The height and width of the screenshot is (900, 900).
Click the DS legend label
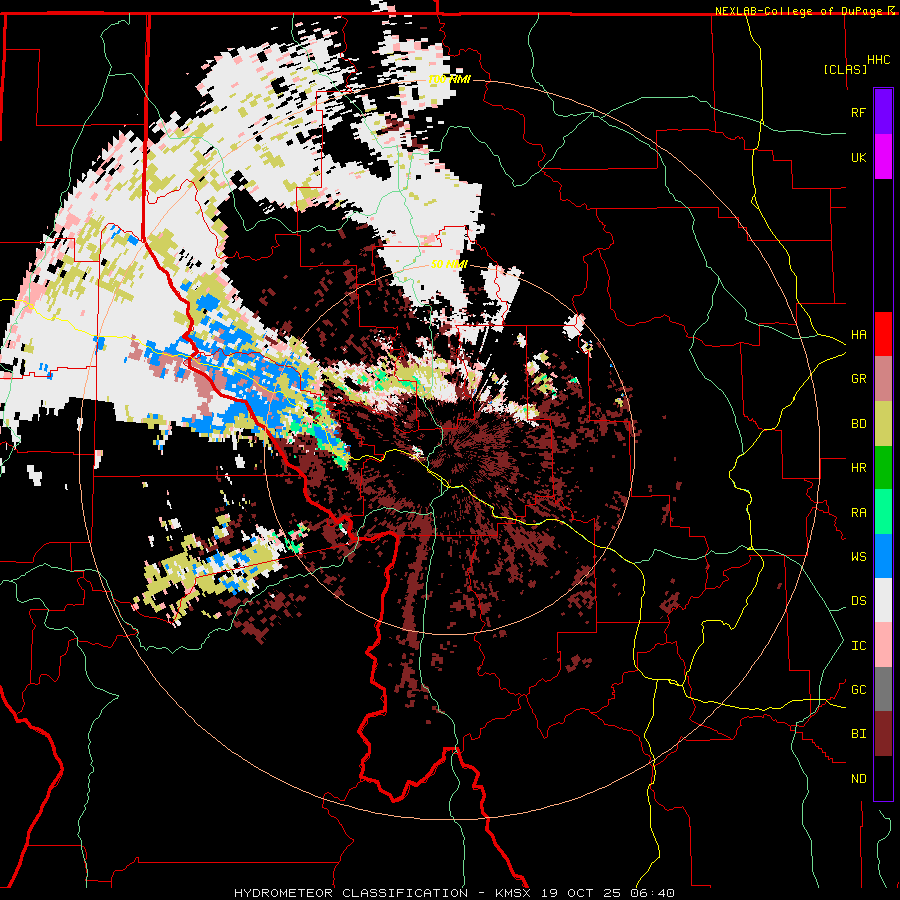(x=858, y=601)
